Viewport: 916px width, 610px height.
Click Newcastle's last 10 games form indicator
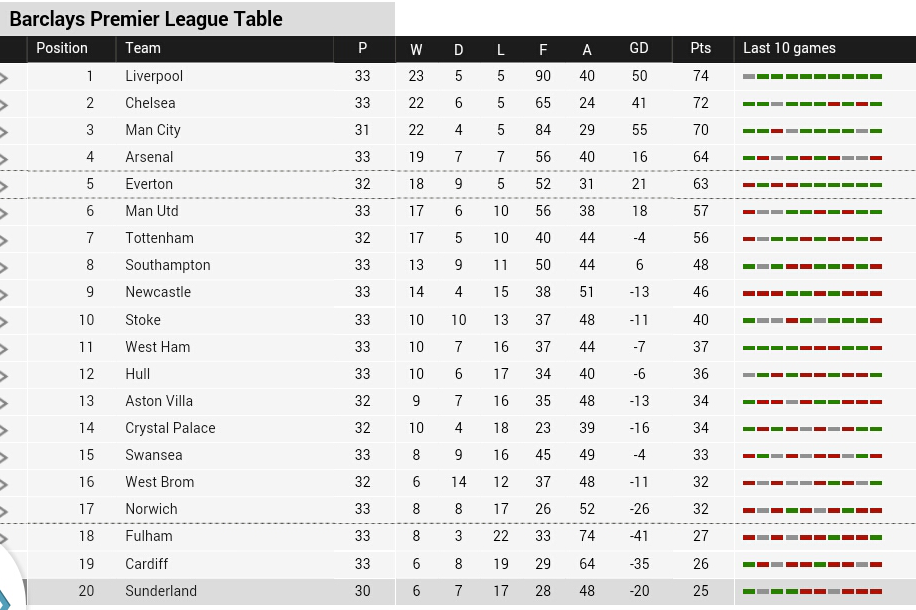pos(812,293)
